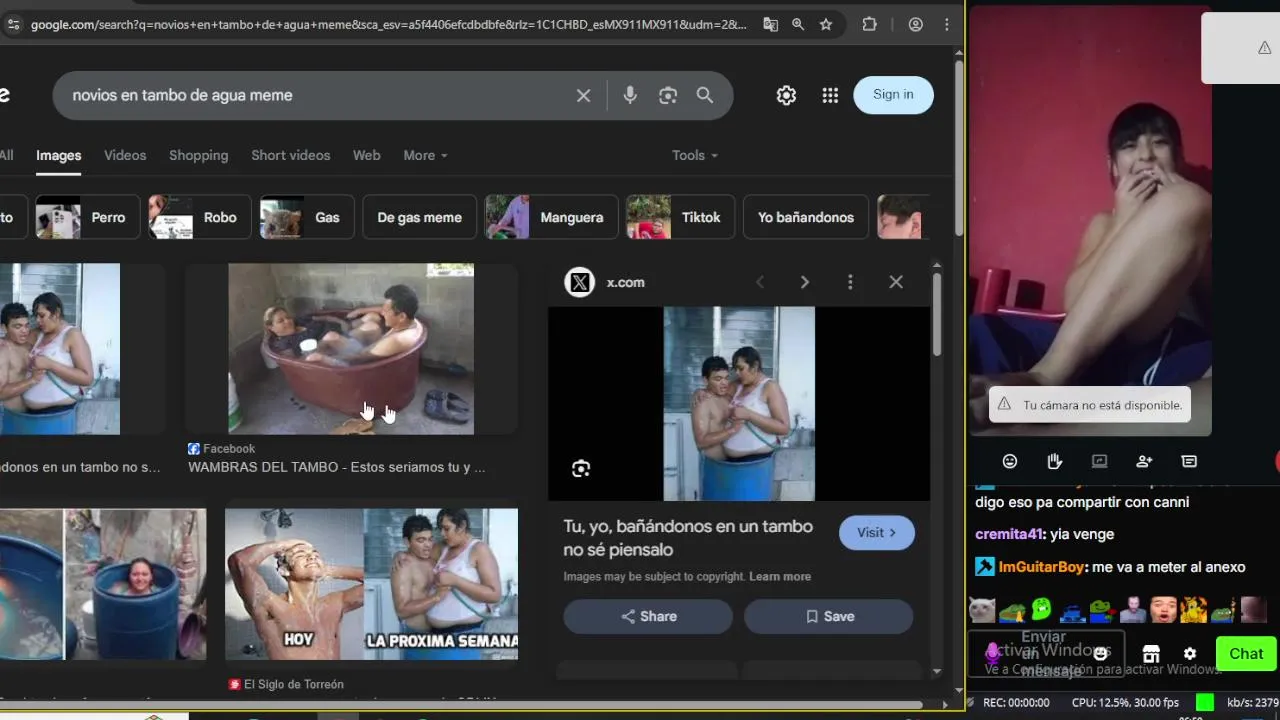Go to previous image in preview panel
1280x720 pixels.
(x=760, y=282)
